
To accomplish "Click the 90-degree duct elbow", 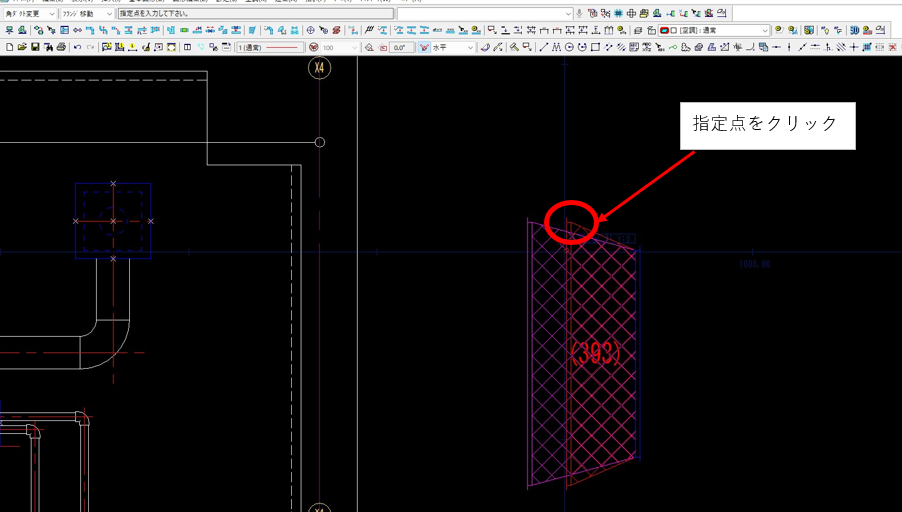I will [x=105, y=343].
